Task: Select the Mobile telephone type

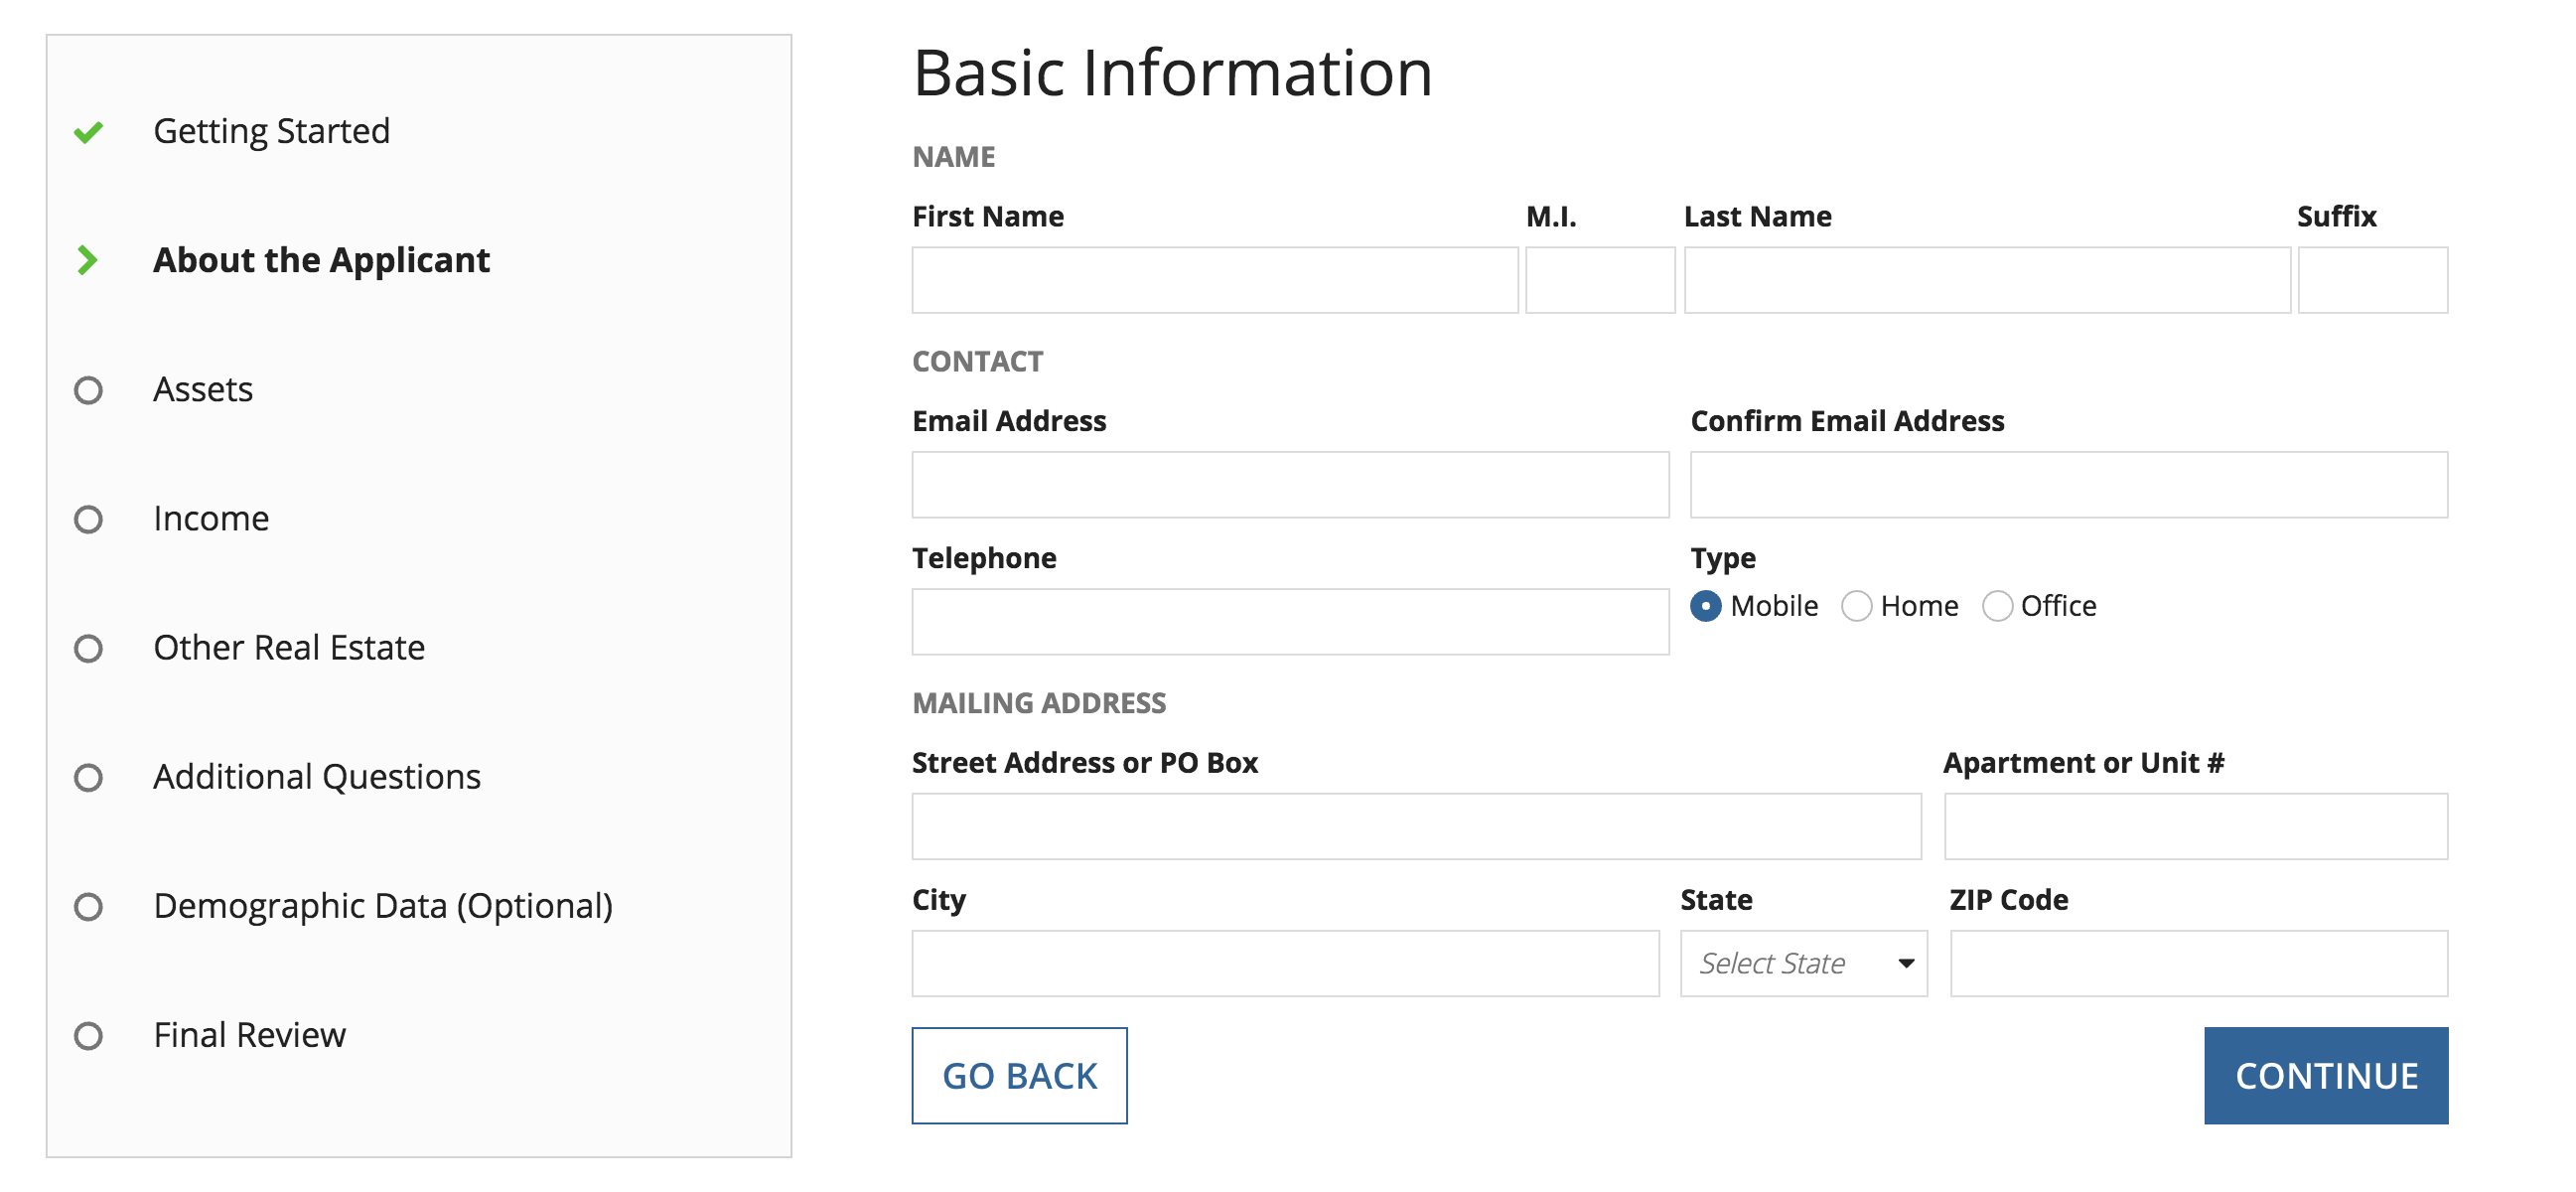Action: [1705, 606]
